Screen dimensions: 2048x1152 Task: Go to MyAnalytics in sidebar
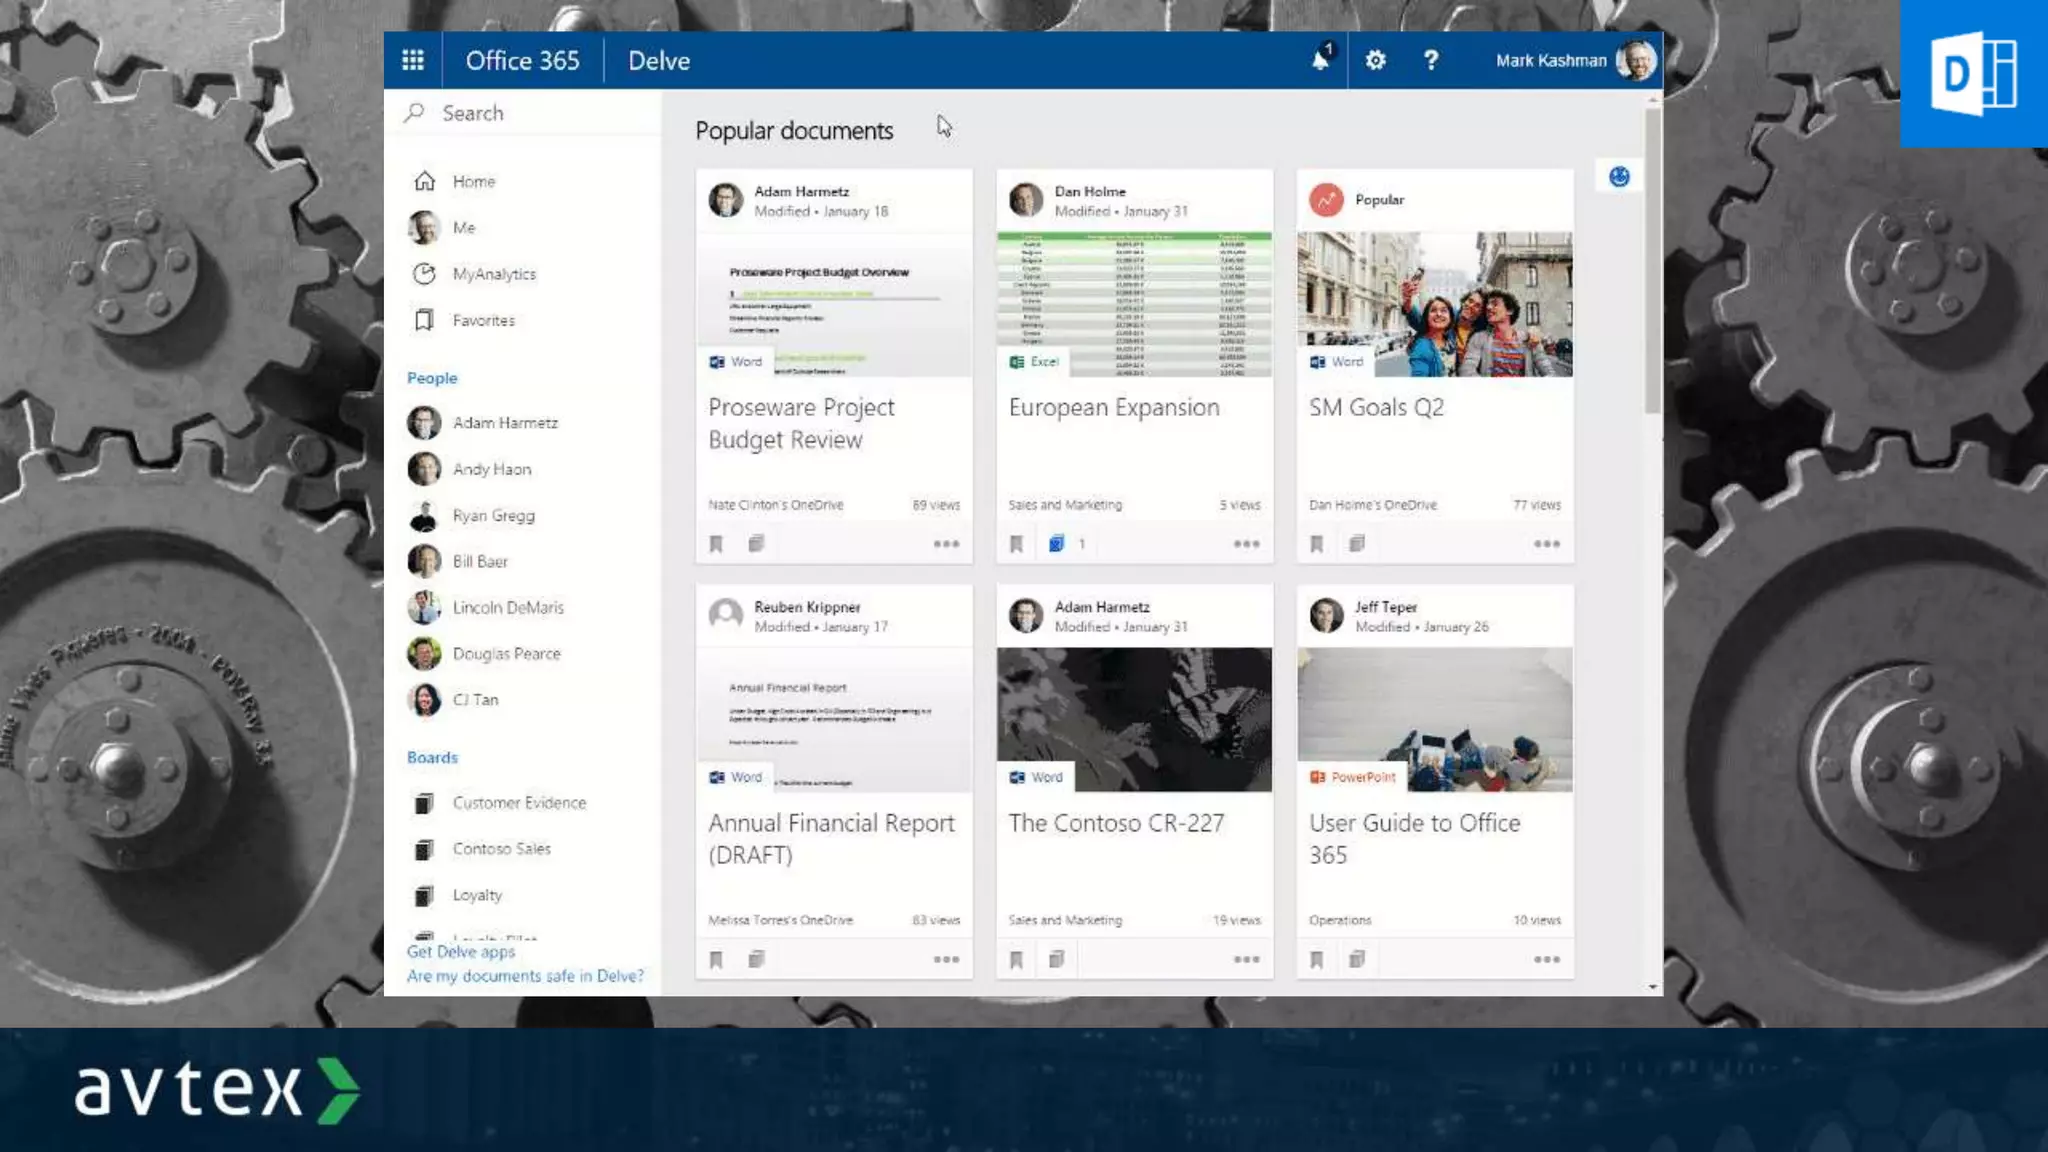pos(493,274)
